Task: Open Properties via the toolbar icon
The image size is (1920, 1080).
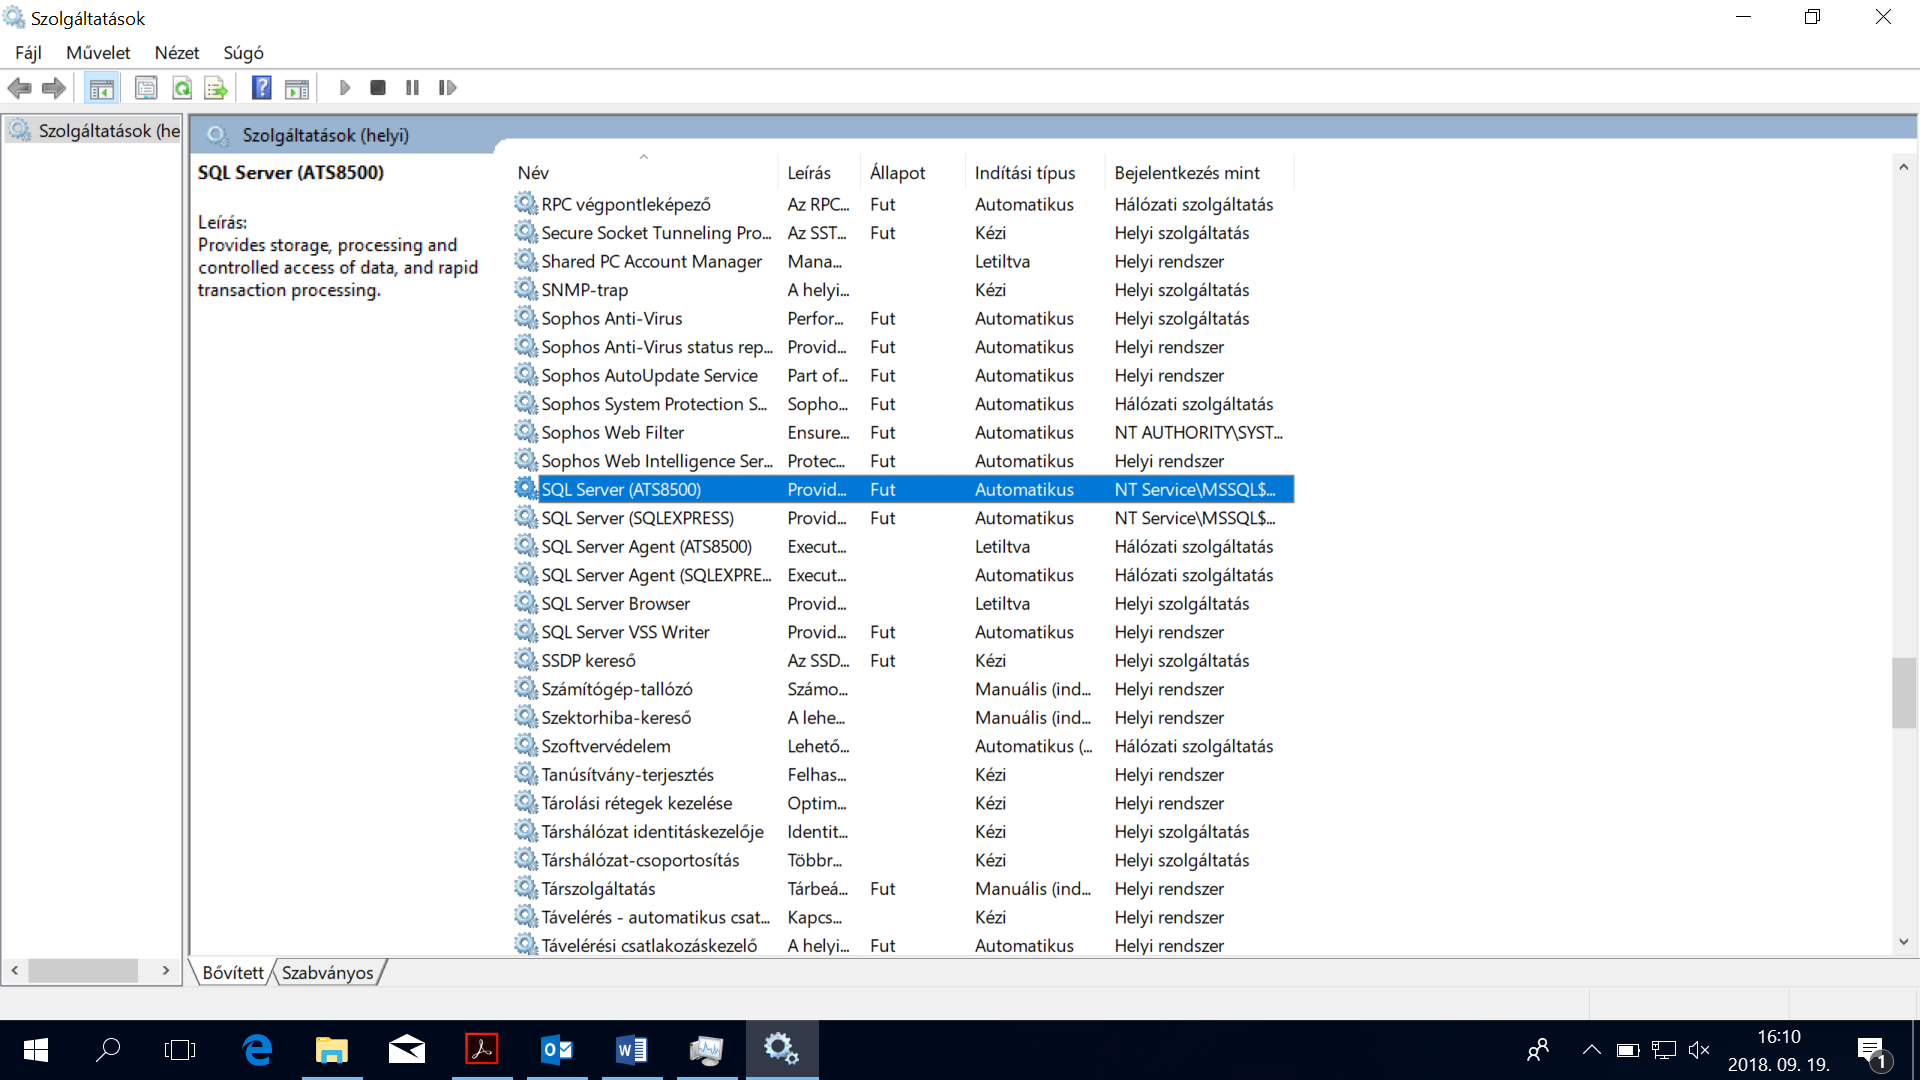Action: (x=146, y=88)
